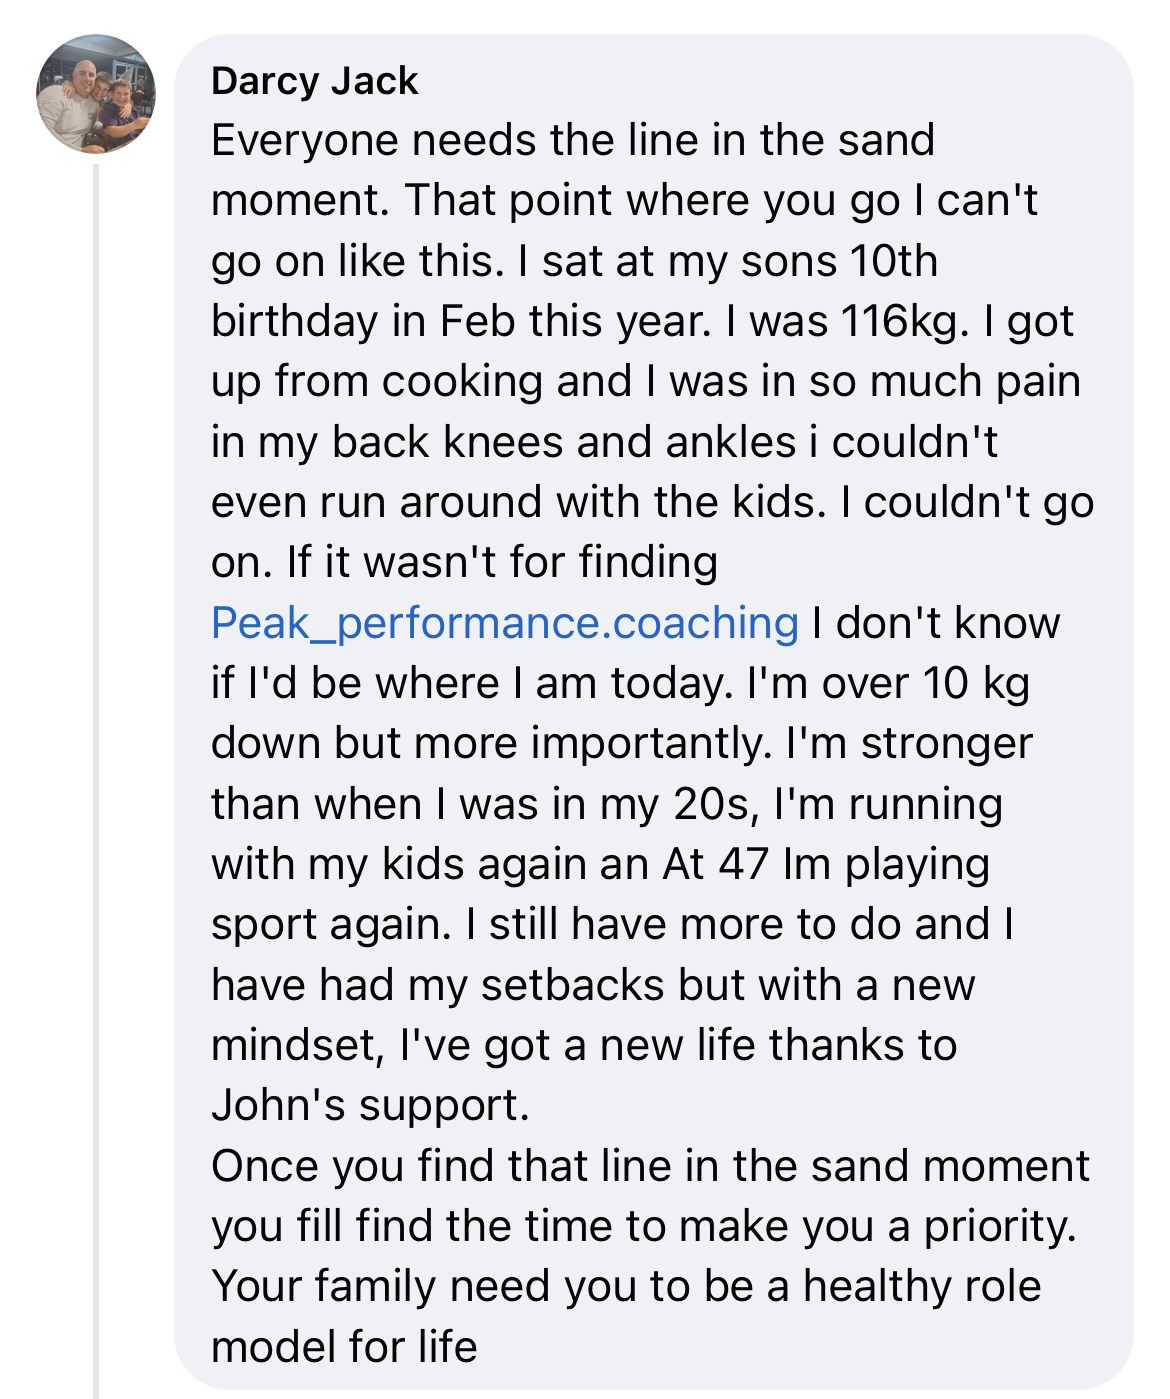Image resolution: width=1170 pixels, height=1399 pixels.
Task: Open the Peak_performance.coaching mention link
Action: tap(504, 623)
